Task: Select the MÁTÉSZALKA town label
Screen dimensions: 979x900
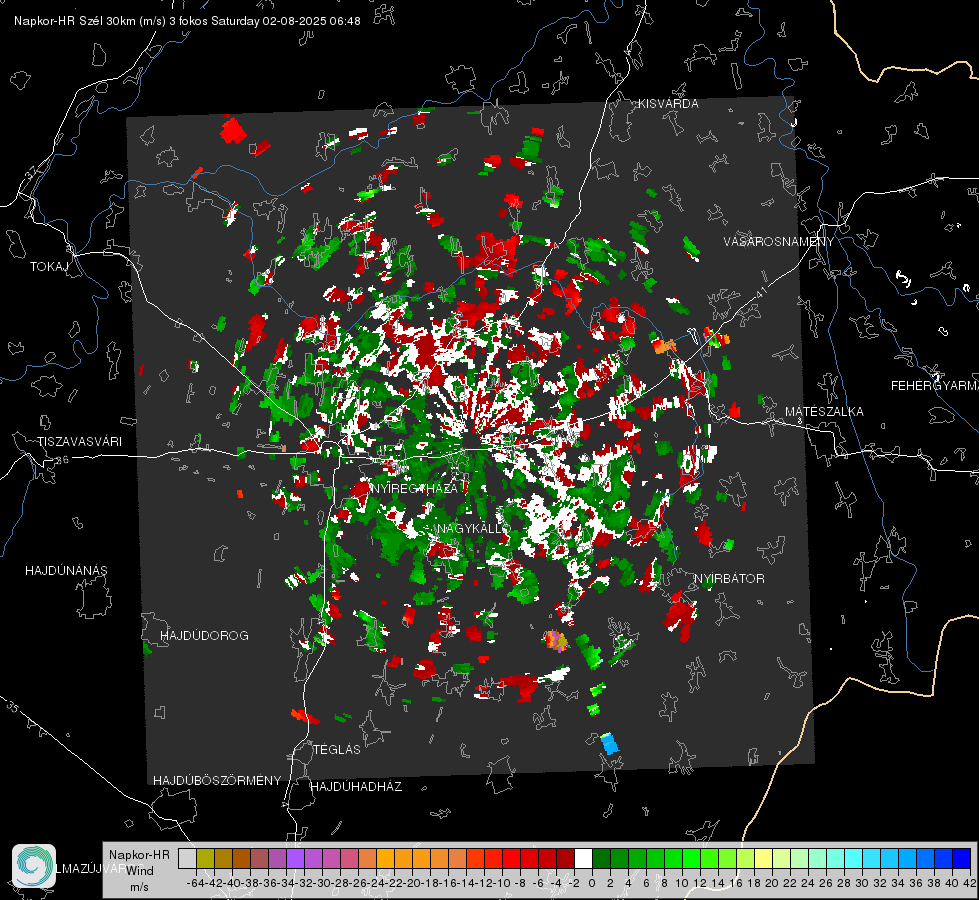Action: pos(824,412)
